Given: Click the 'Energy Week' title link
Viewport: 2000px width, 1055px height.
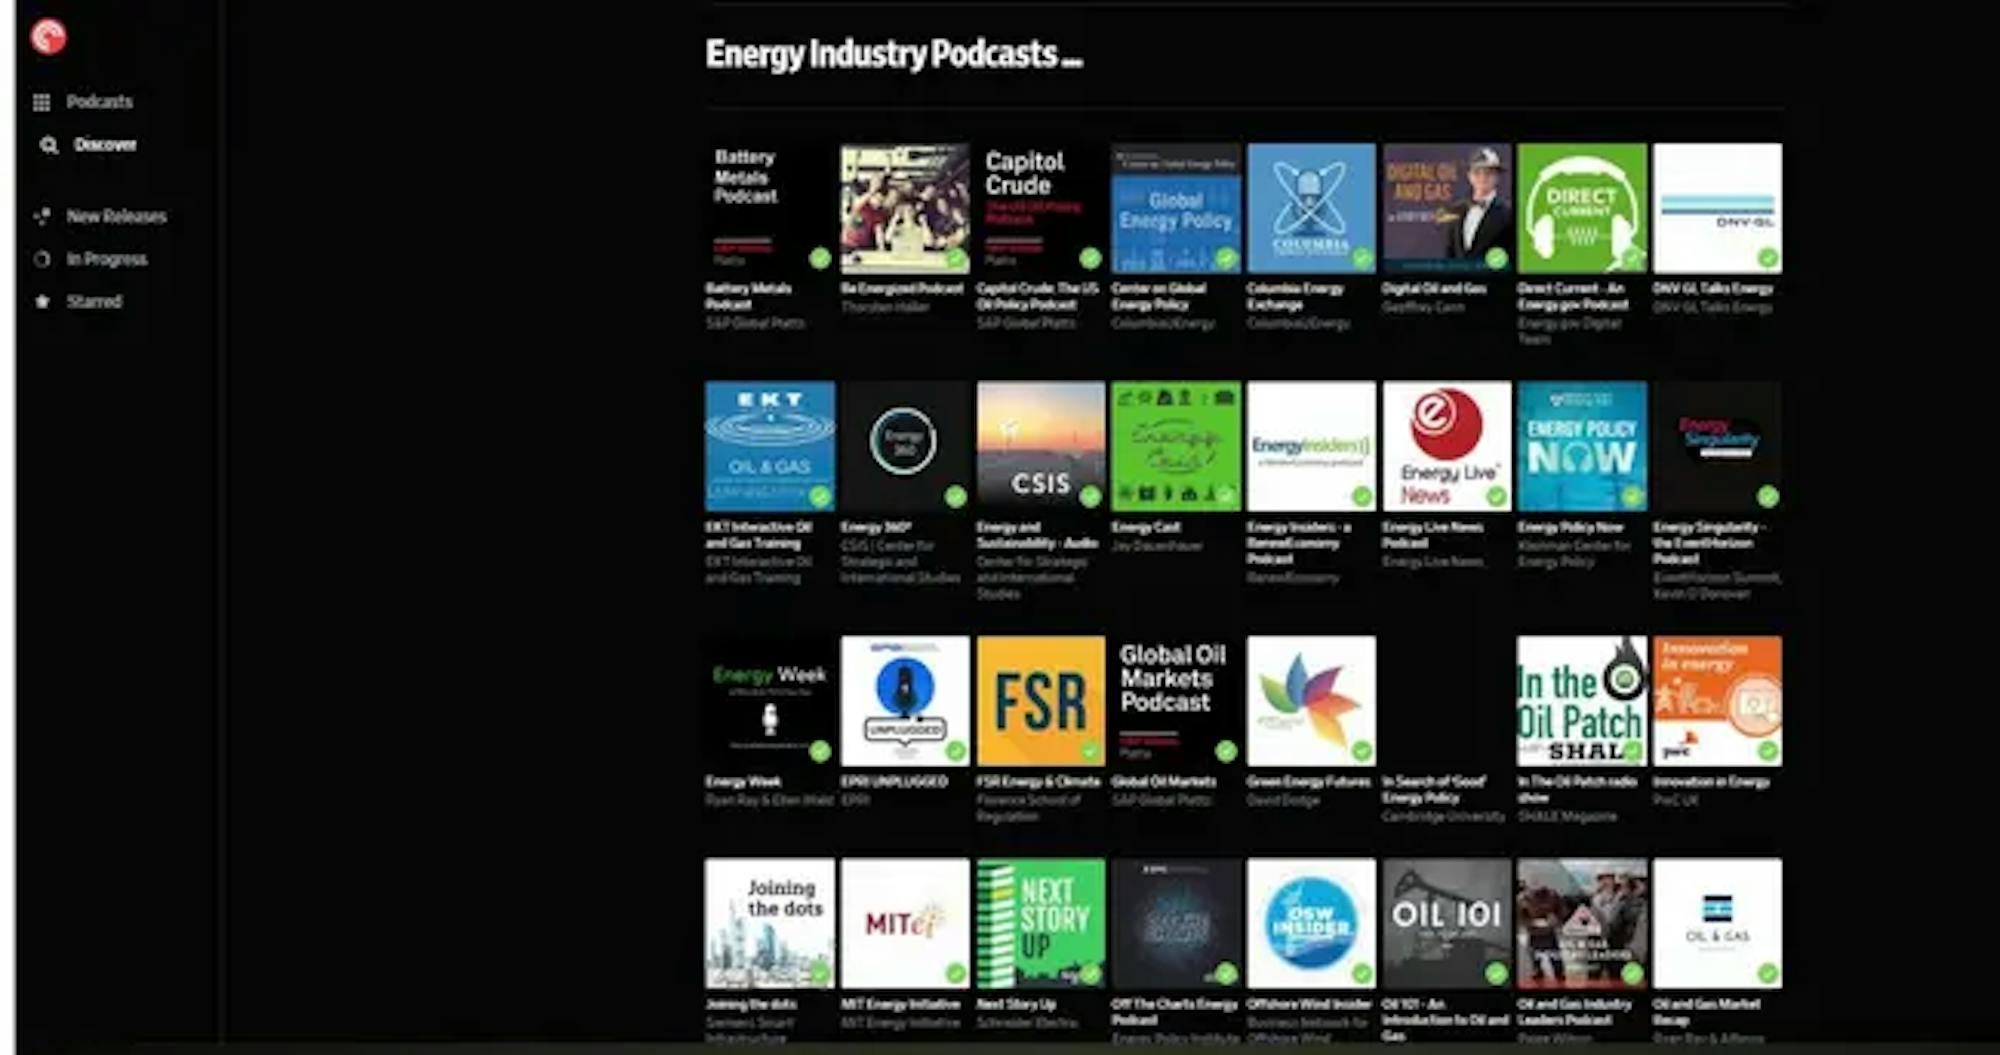Looking at the screenshot, I should [743, 782].
